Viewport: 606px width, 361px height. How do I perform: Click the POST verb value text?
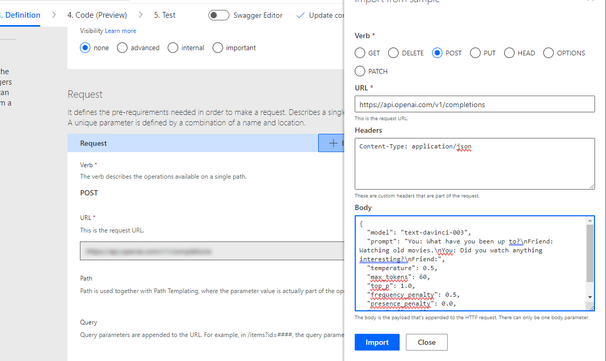tap(89, 193)
